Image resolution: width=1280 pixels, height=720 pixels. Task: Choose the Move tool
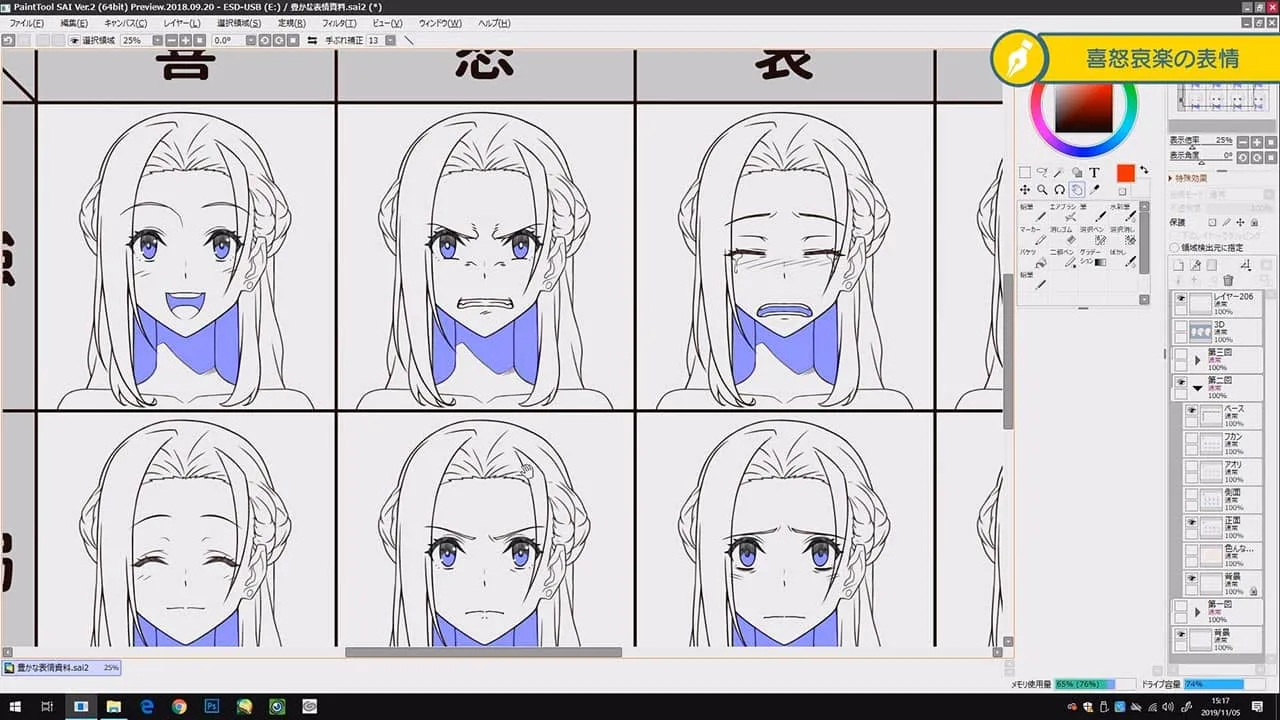coord(1025,190)
